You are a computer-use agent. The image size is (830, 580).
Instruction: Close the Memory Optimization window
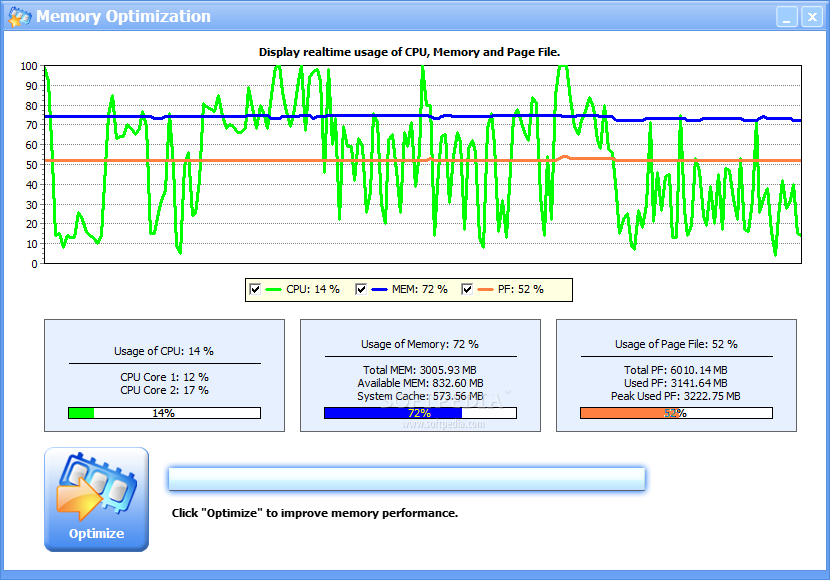[x=812, y=17]
